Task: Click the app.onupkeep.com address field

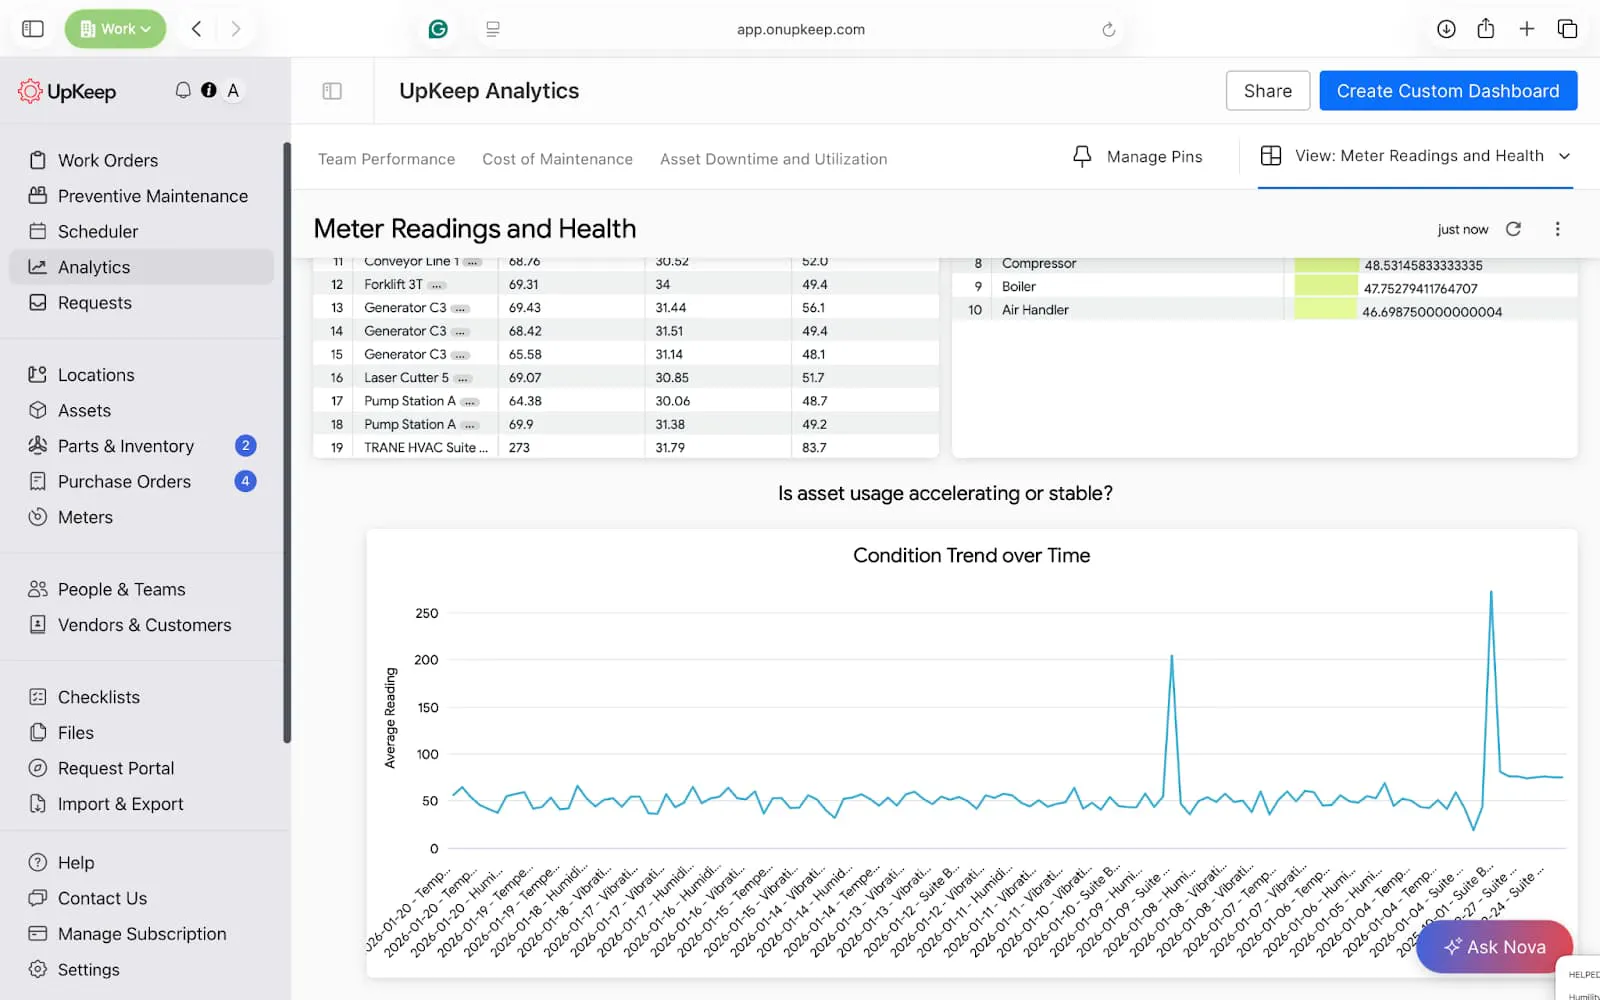Action: pos(800,30)
